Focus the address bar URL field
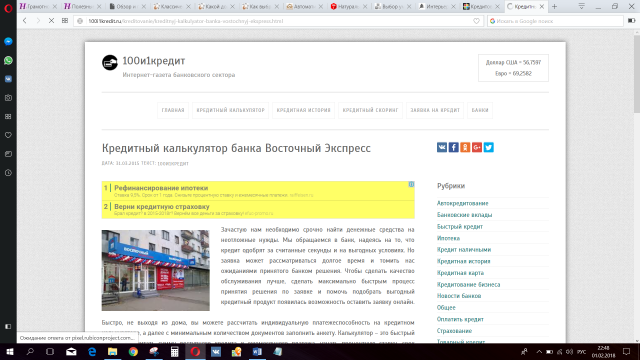Viewport: 640px width, 360px height. tap(278, 21)
